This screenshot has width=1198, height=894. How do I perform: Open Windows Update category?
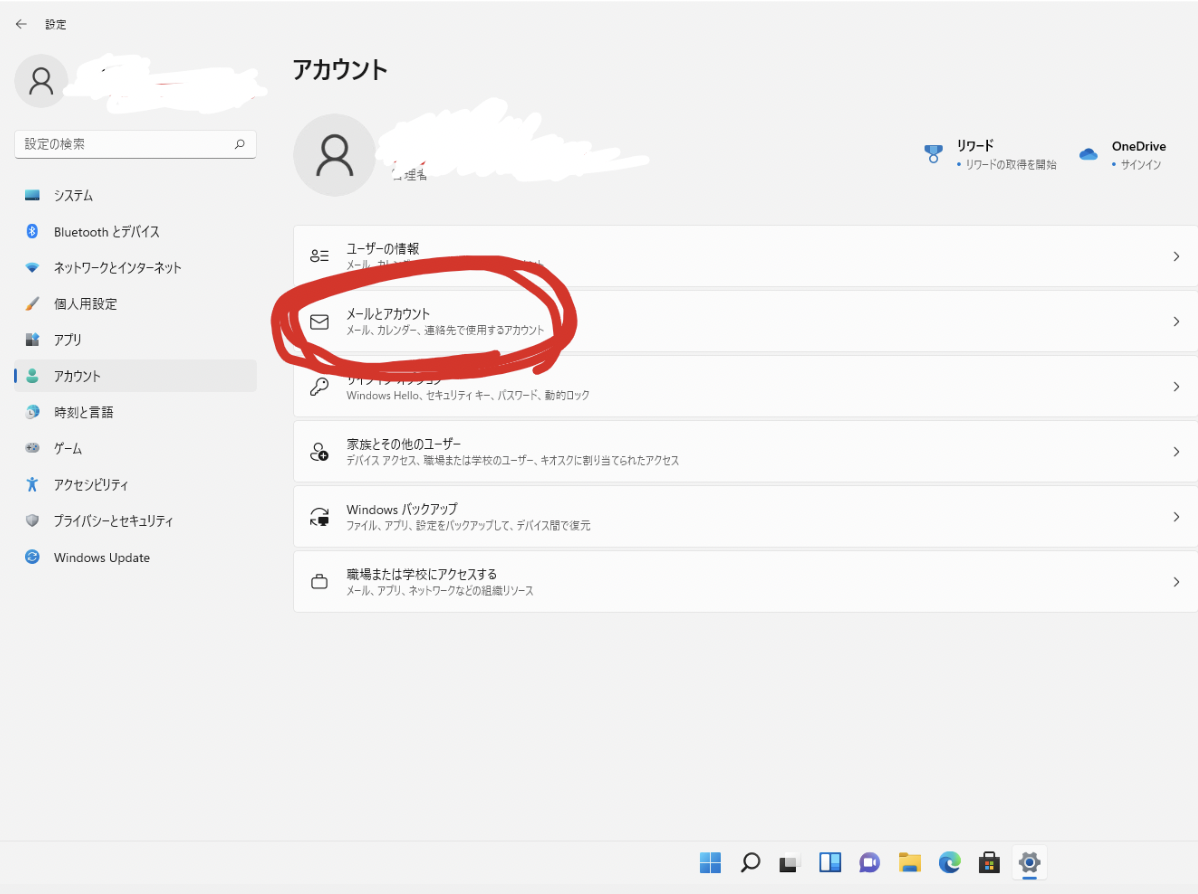[x=135, y=557]
